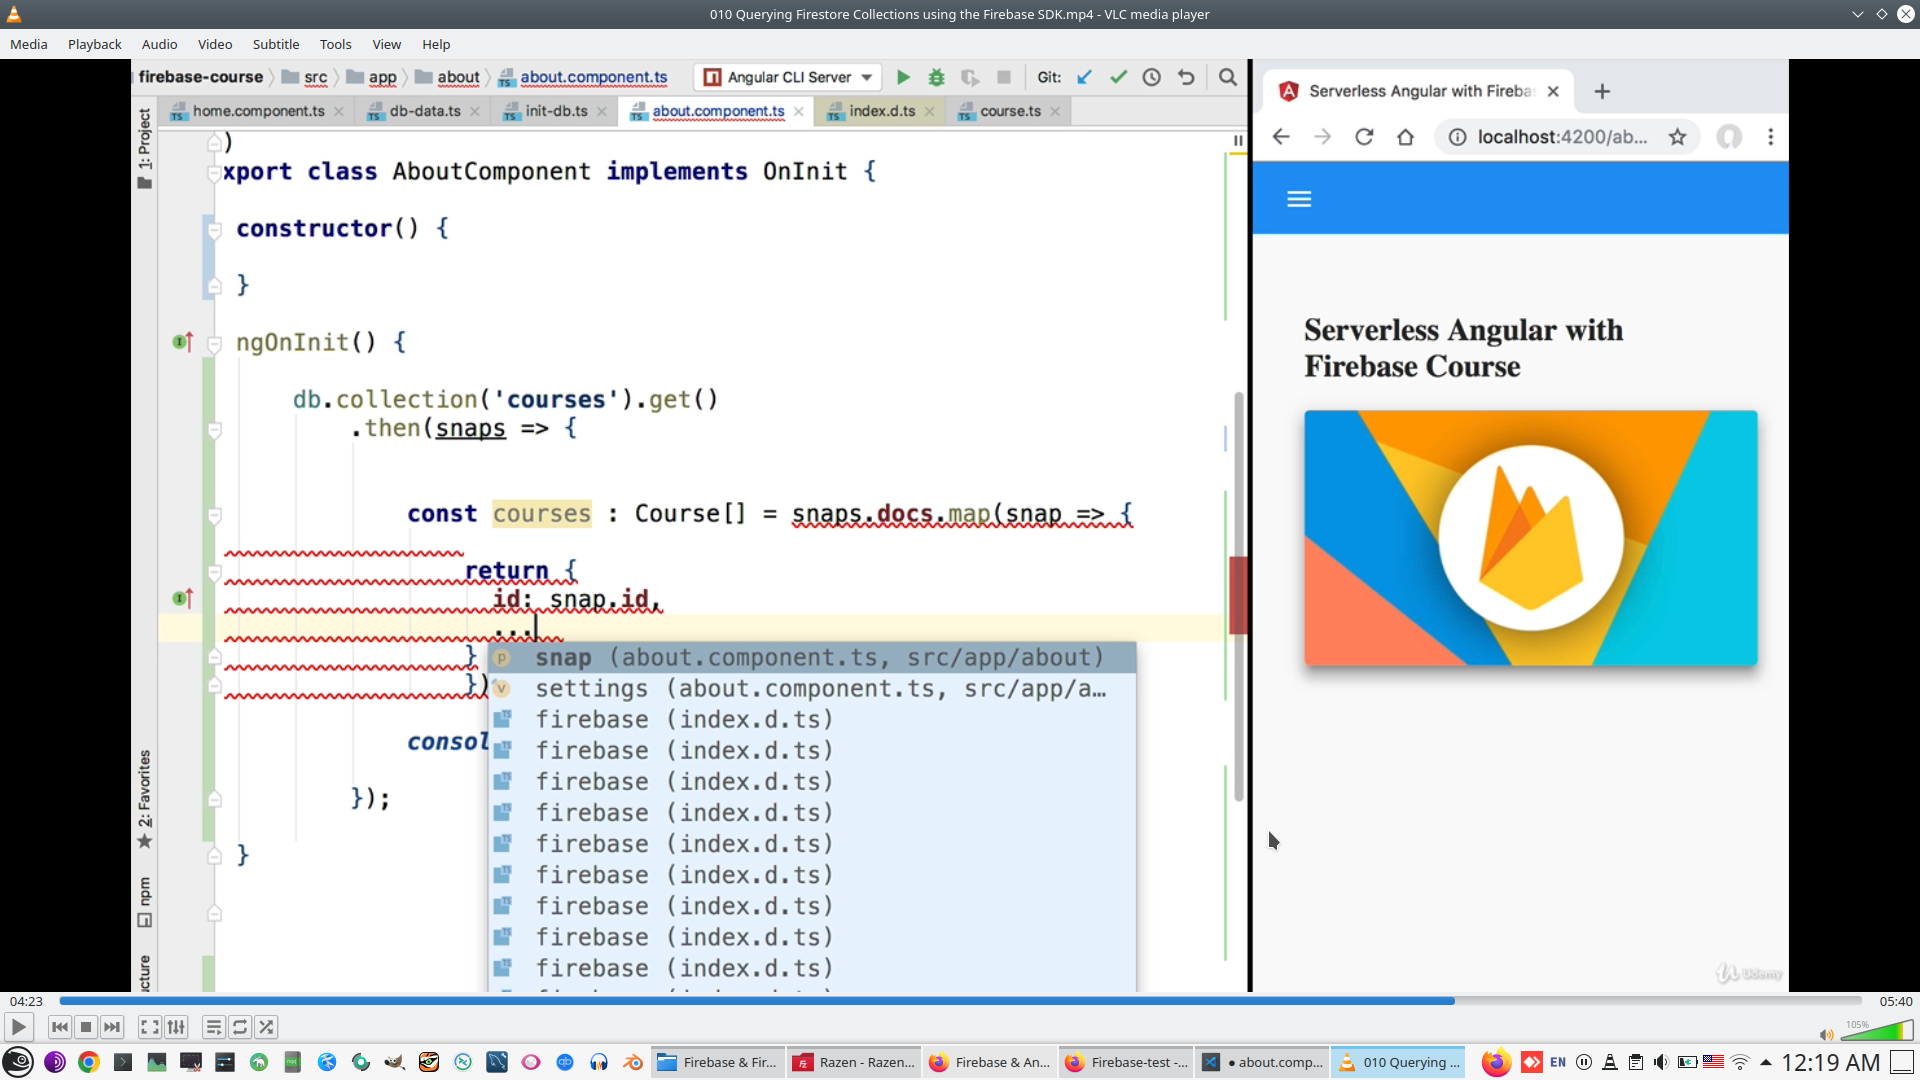Image resolution: width=1920 pixels, height=1080 pixels.
Task: Open the Tools menu
Action: (x=335, y=44)
